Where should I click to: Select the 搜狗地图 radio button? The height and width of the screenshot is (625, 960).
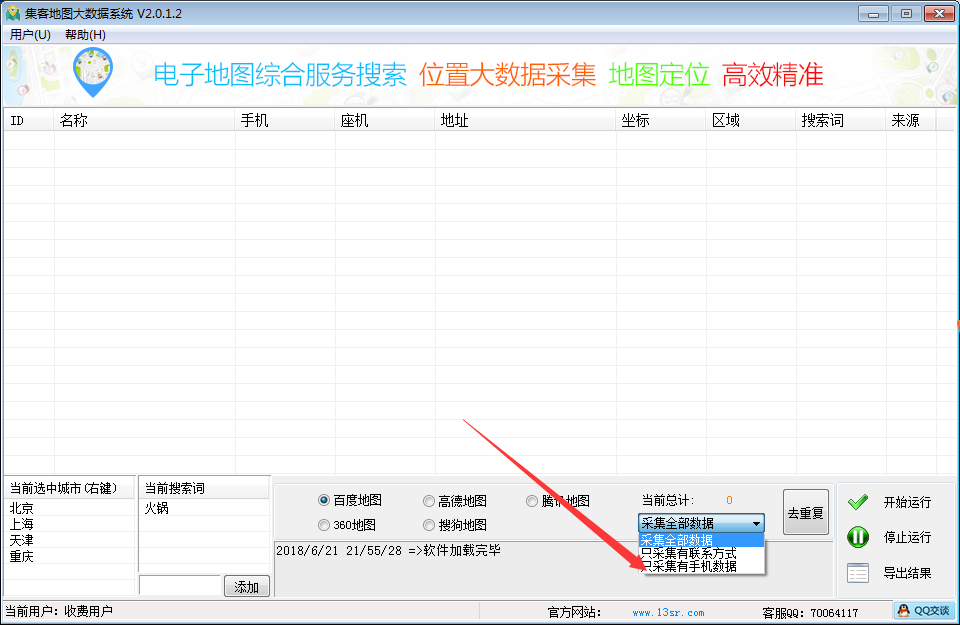point(429,525)
